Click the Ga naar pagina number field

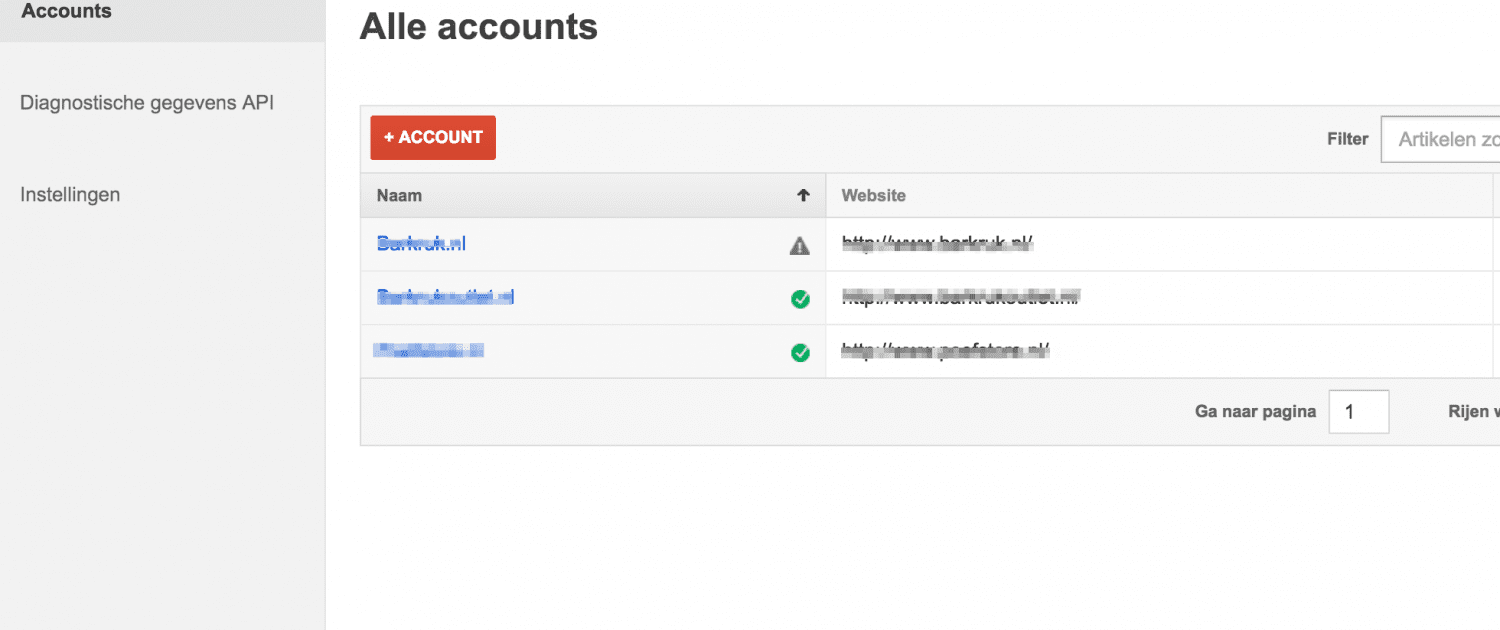(x=1358, y=412)
